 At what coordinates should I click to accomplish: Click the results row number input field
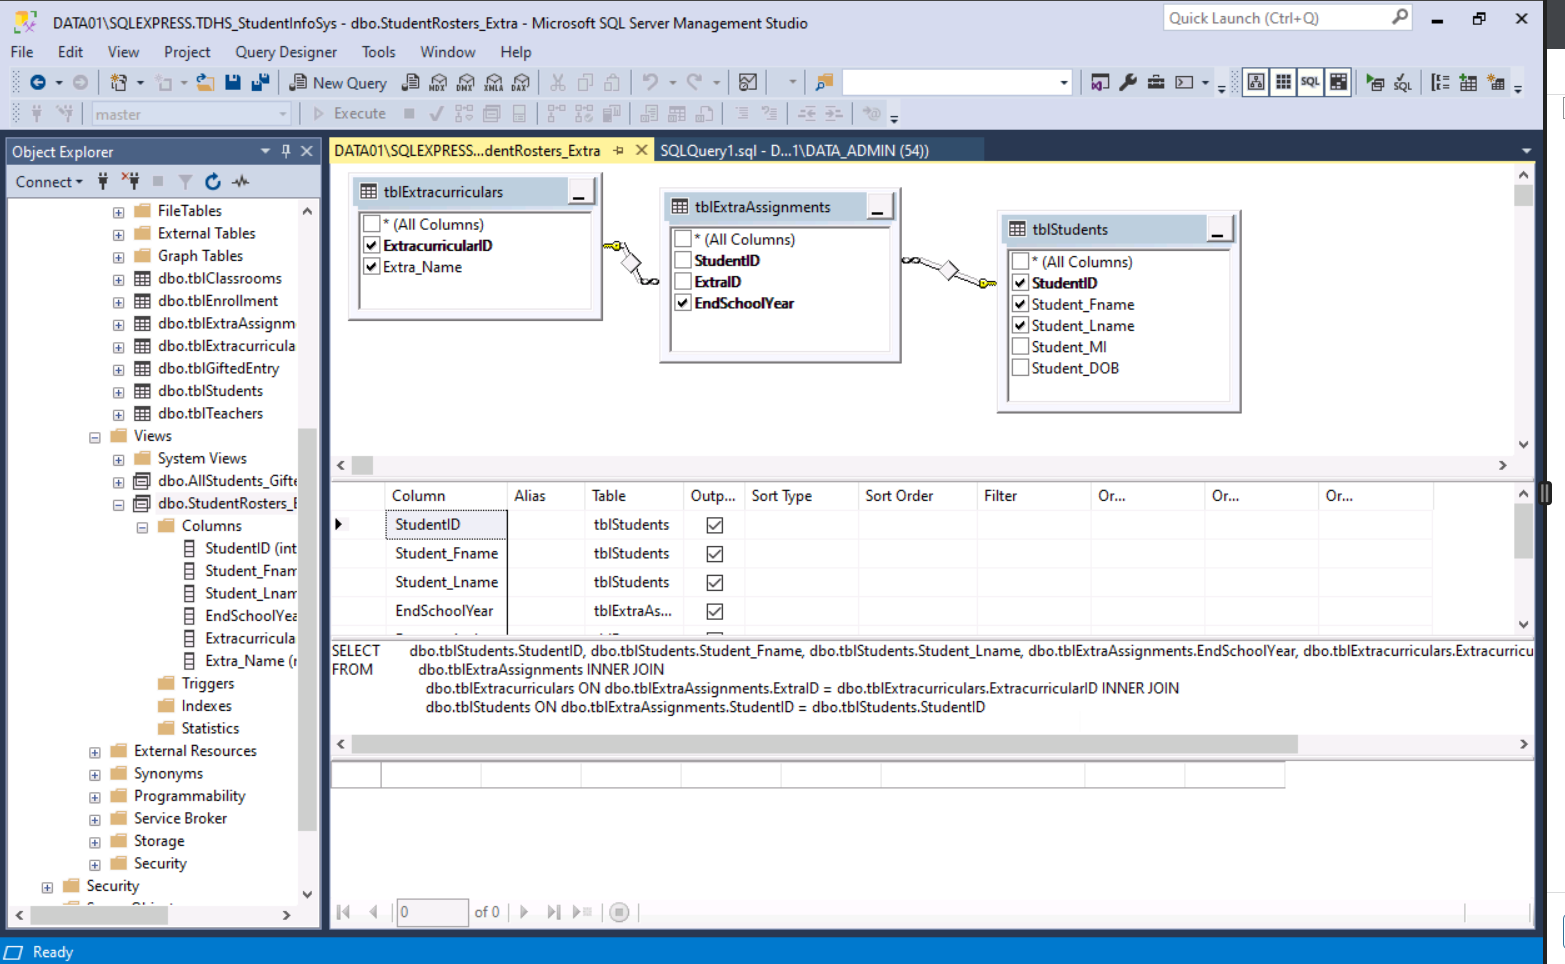coord(432,912)
